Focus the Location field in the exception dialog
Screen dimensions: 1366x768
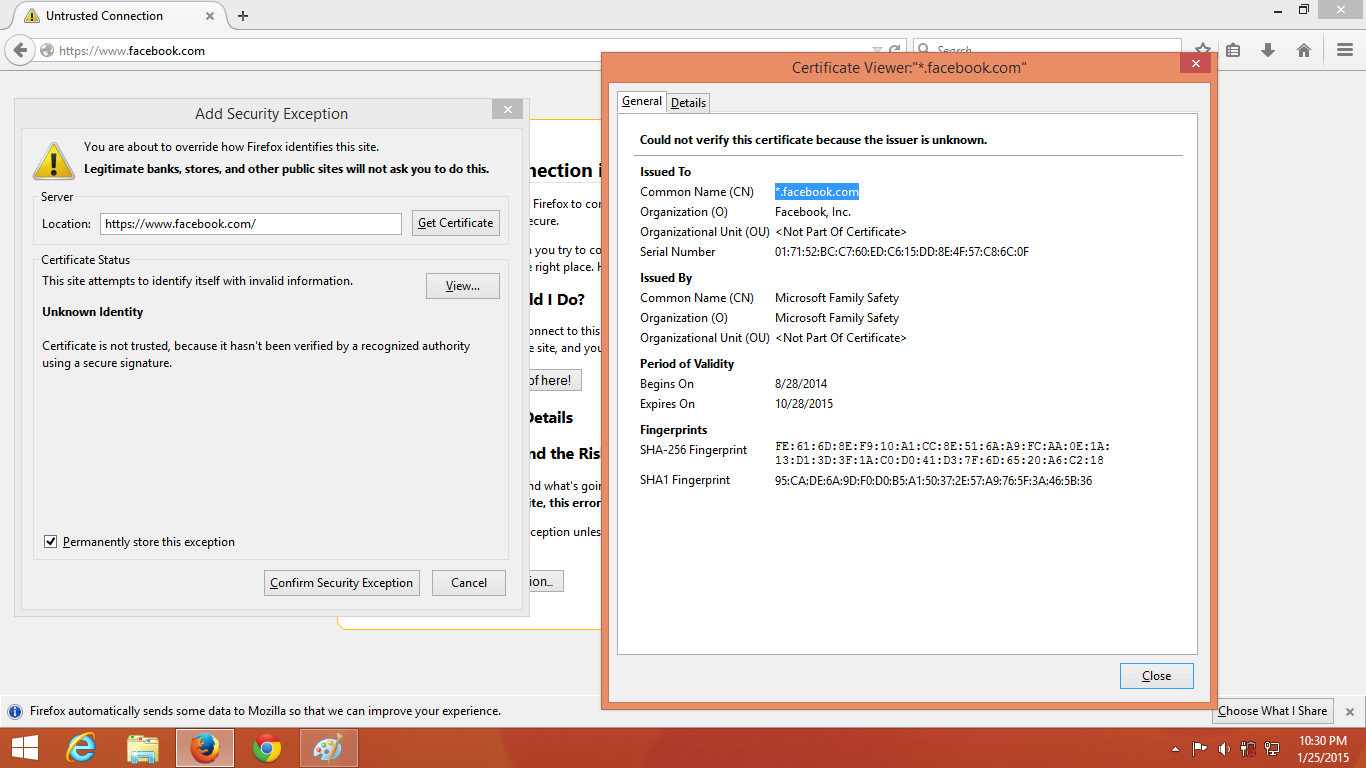(251, 224)
